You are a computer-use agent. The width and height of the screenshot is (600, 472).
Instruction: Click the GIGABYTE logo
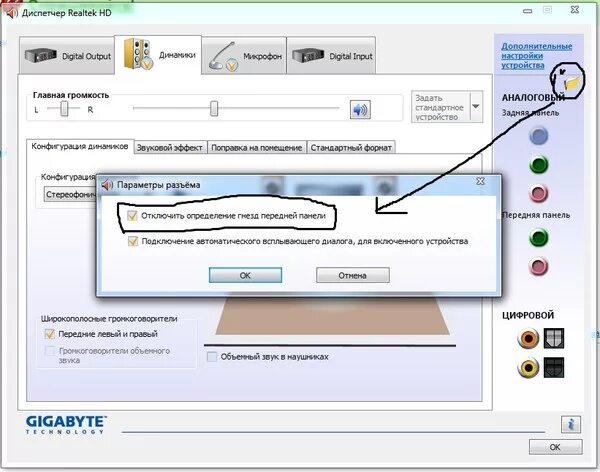(x=66, y=425)
